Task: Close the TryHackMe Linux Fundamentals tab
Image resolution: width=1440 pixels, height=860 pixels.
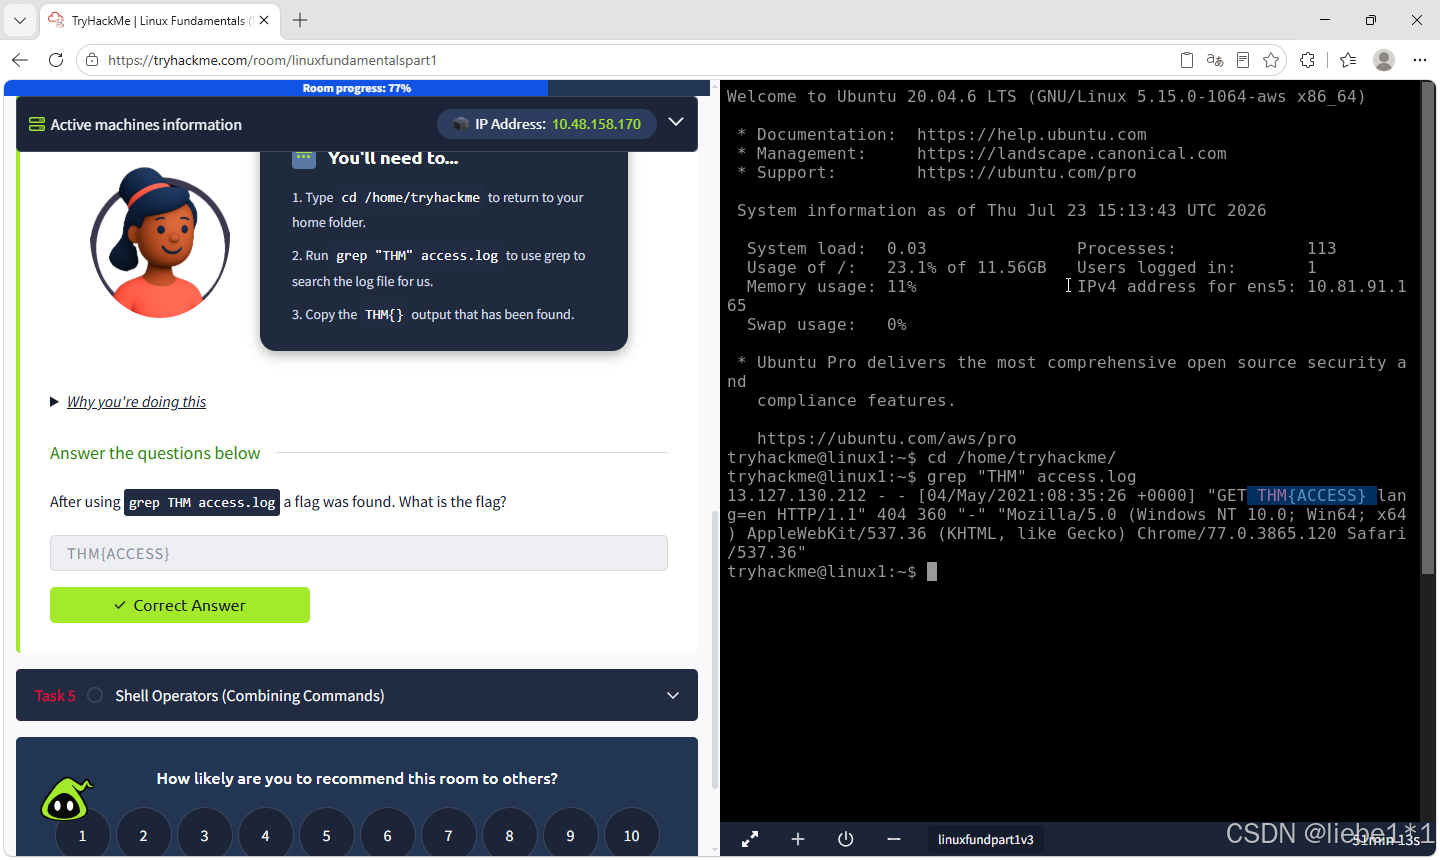Action: (x=264, y=20)
